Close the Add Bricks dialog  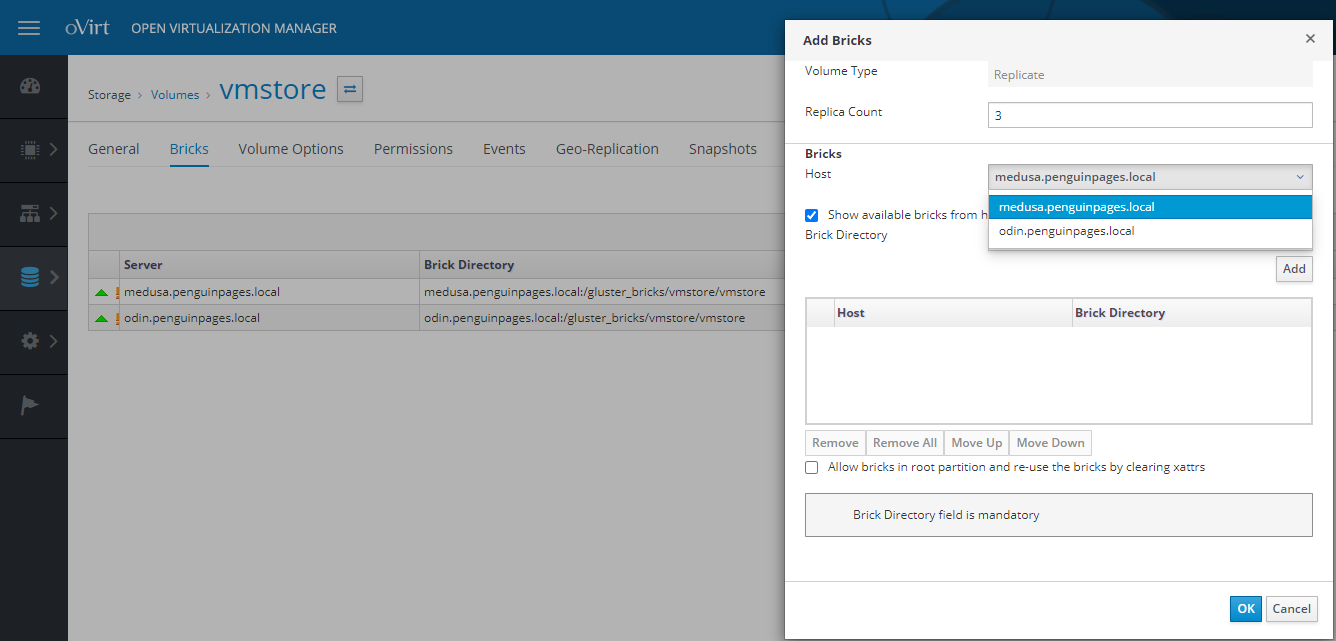1310,39
